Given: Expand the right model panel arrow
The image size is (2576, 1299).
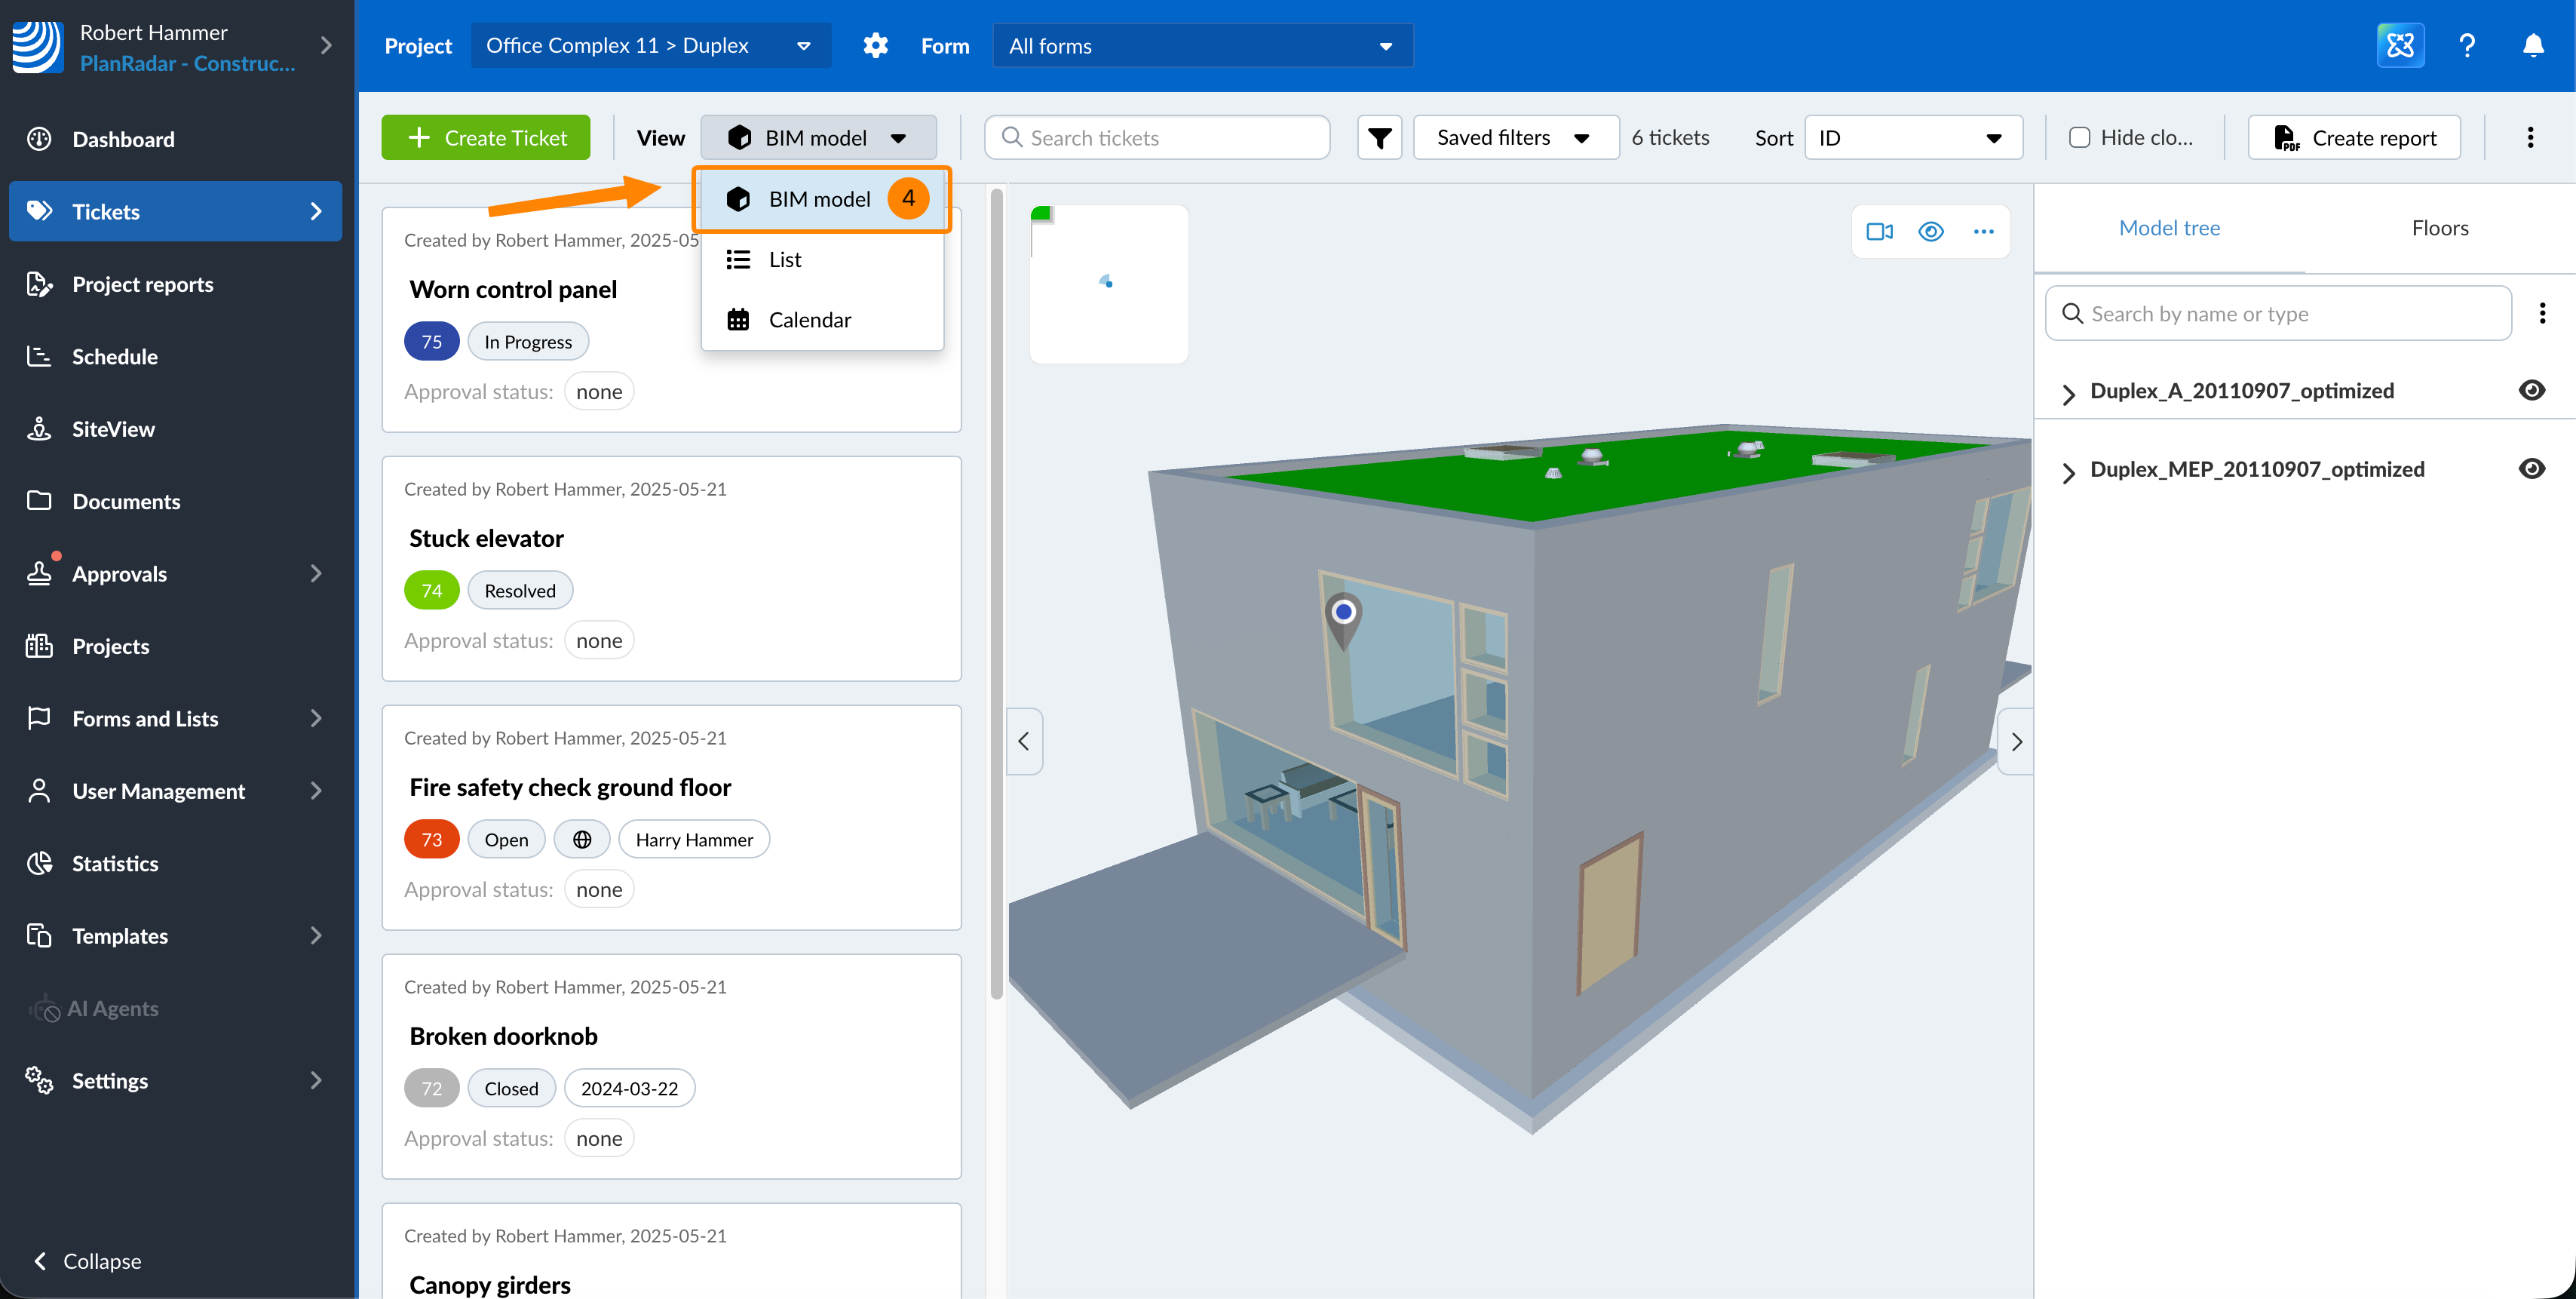Looking at the screenshot, I should [x=2016, y=741].
